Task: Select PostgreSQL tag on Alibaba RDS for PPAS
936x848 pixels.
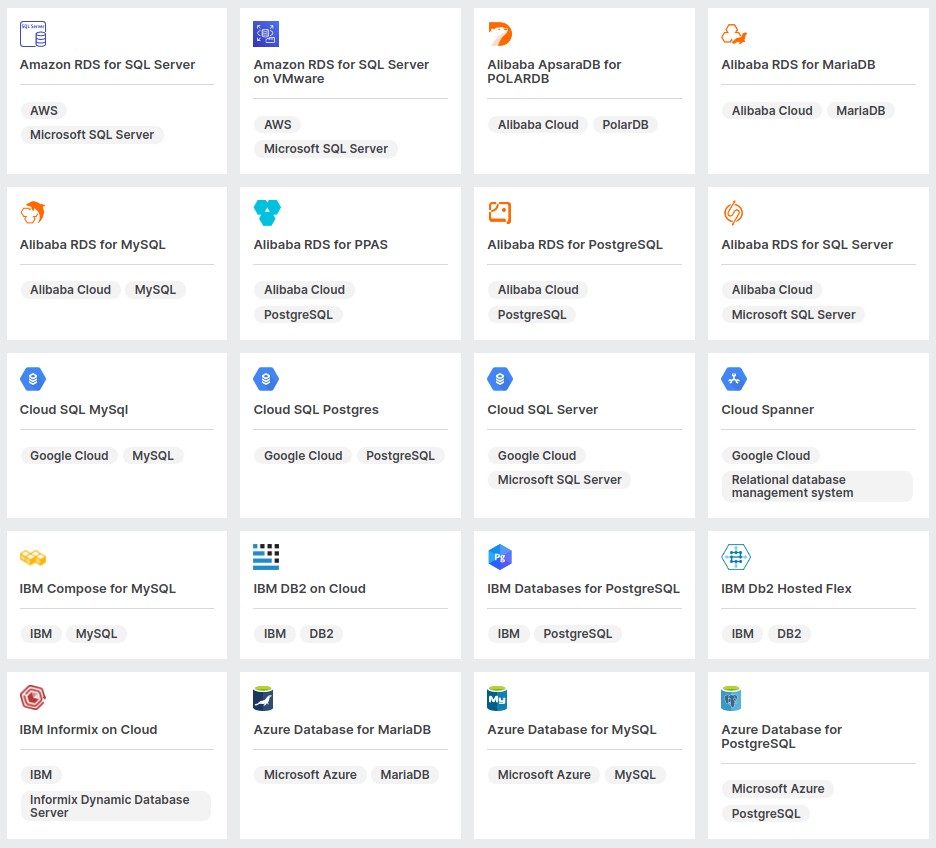Action: click(x=298, y=315)
